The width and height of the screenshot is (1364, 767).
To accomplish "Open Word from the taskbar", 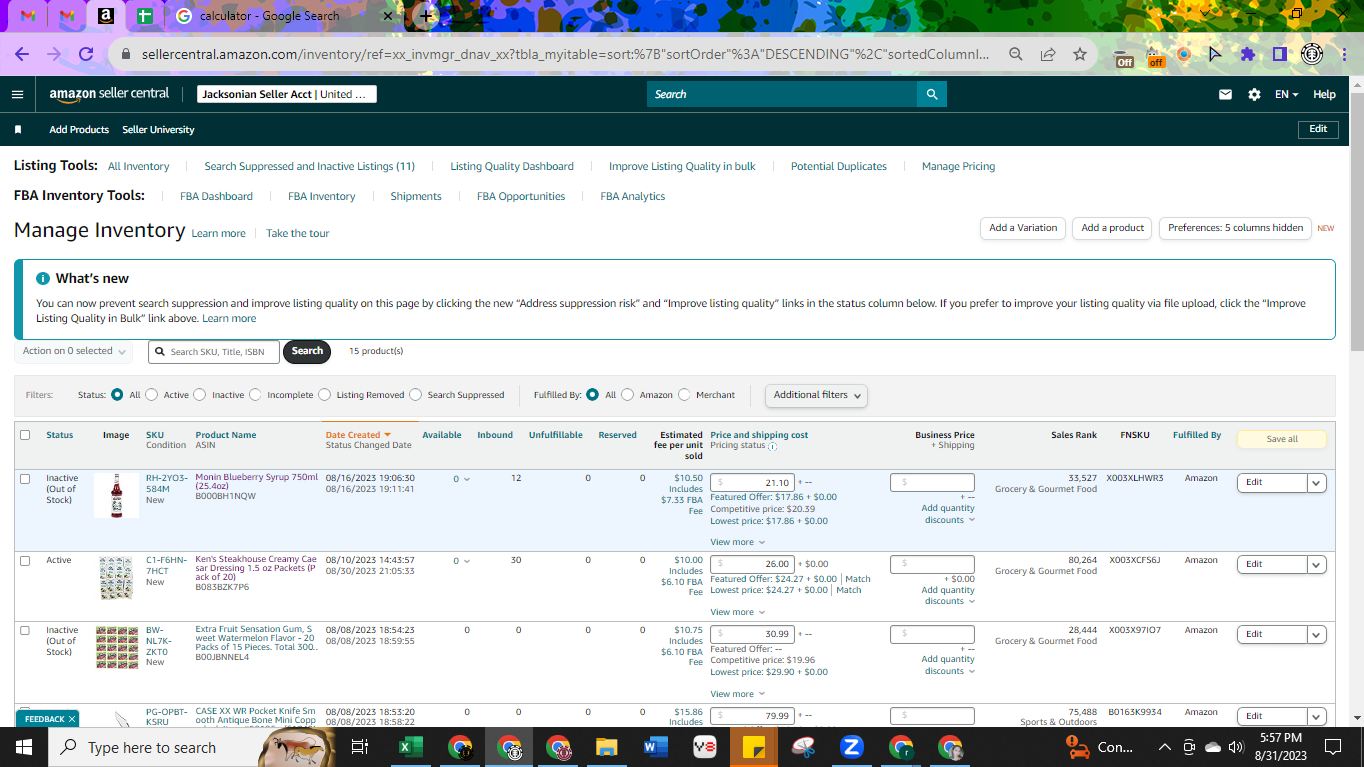I will point(656,747).
